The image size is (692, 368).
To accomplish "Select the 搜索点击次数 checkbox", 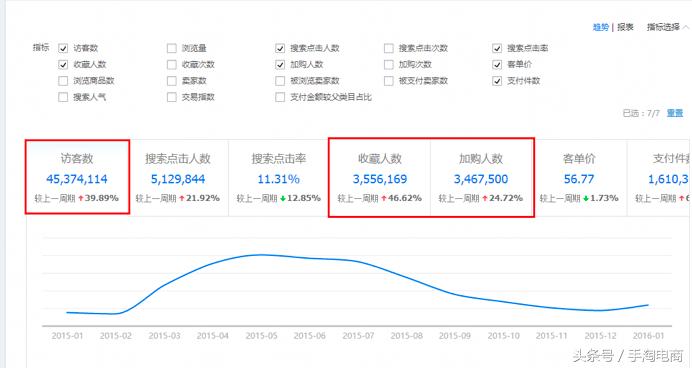I will (388, 48).
